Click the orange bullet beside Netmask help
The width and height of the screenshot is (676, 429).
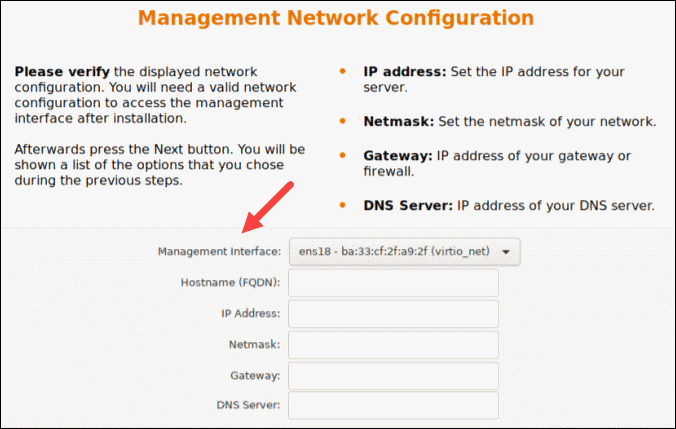(343, 122)
